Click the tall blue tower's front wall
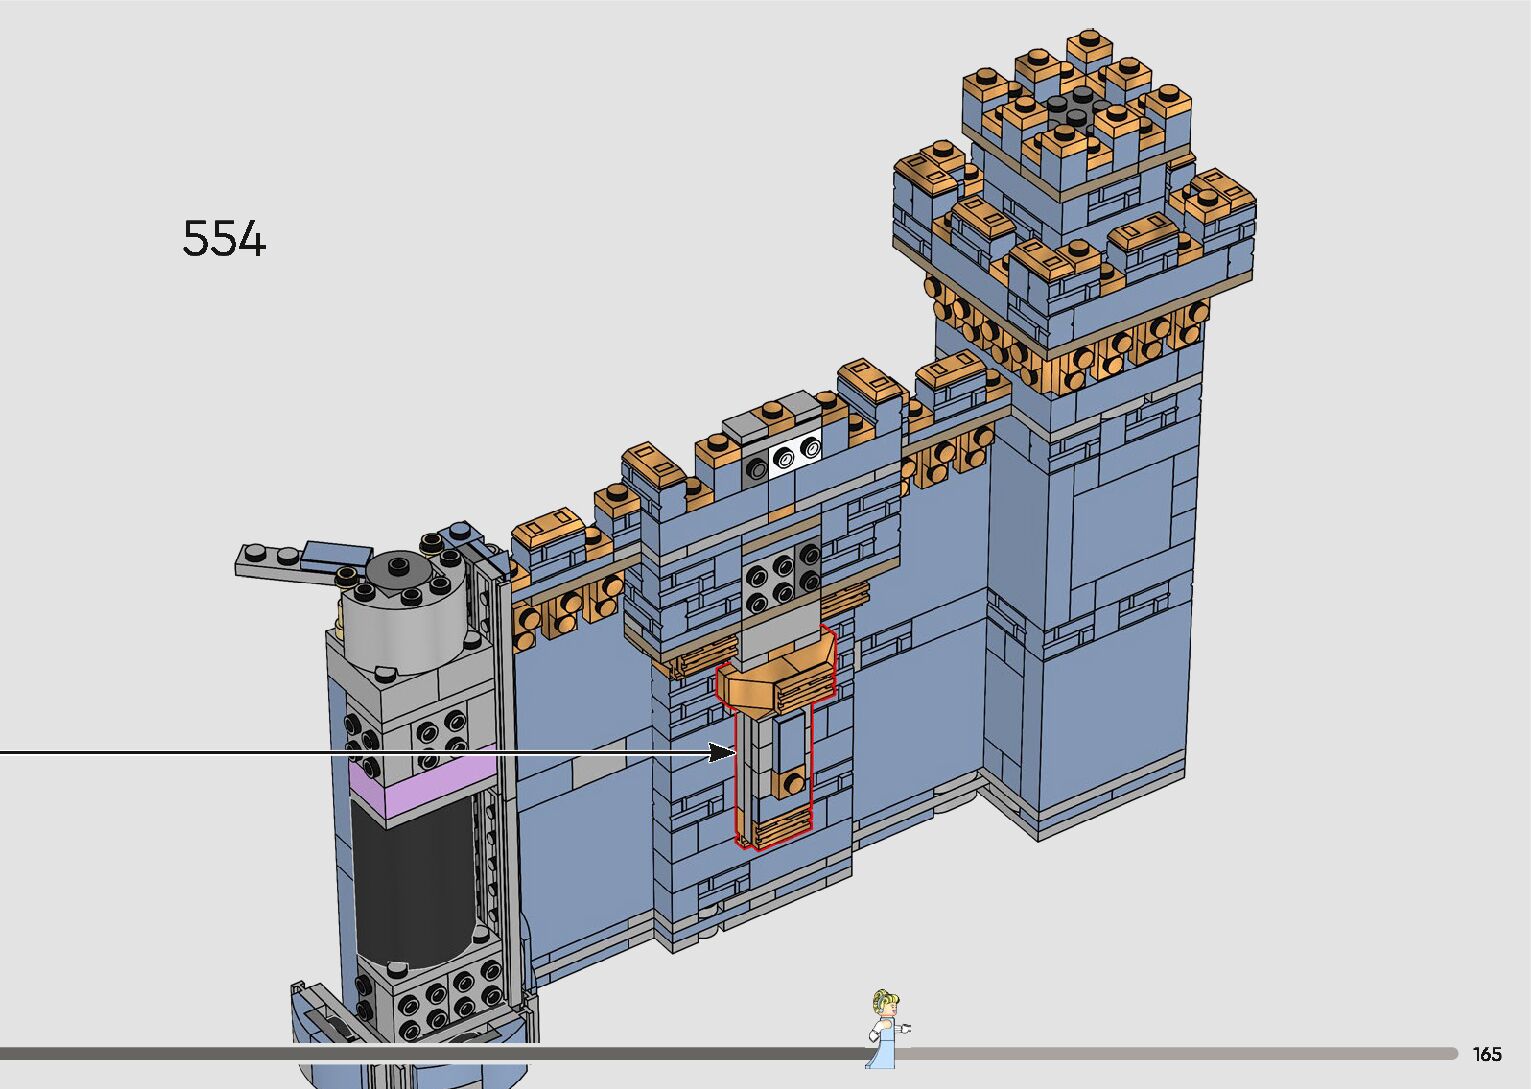This screenshot has height=1089, width=1531. tap(1110, 600)
